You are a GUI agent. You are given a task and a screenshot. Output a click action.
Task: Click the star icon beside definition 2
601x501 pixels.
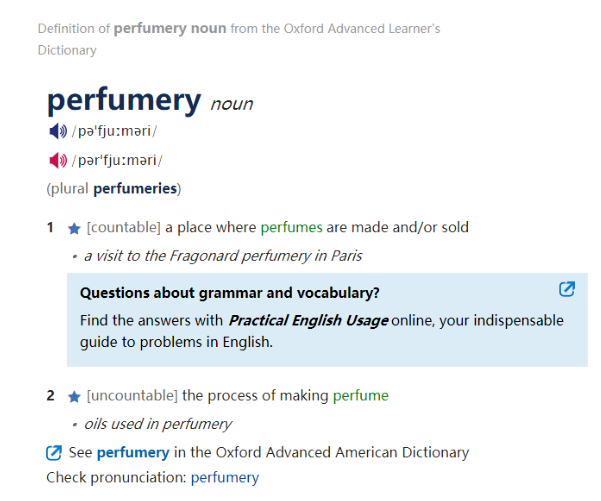coord(74,396)
